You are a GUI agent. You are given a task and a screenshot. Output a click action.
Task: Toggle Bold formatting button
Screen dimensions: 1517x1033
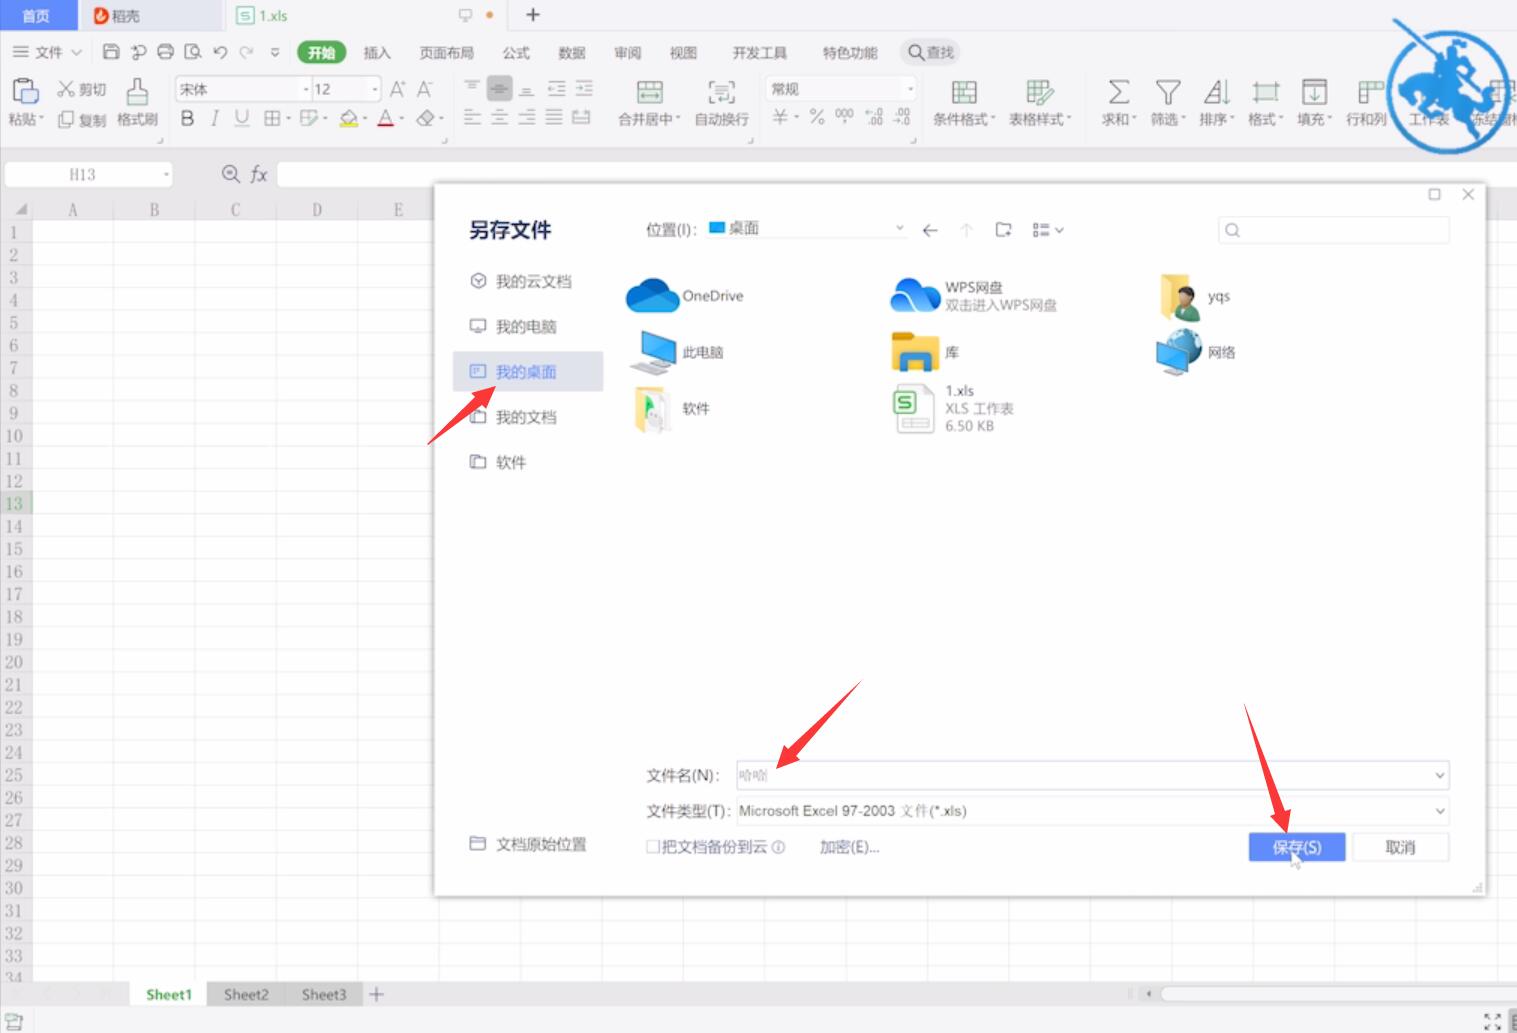coord(187,118)
